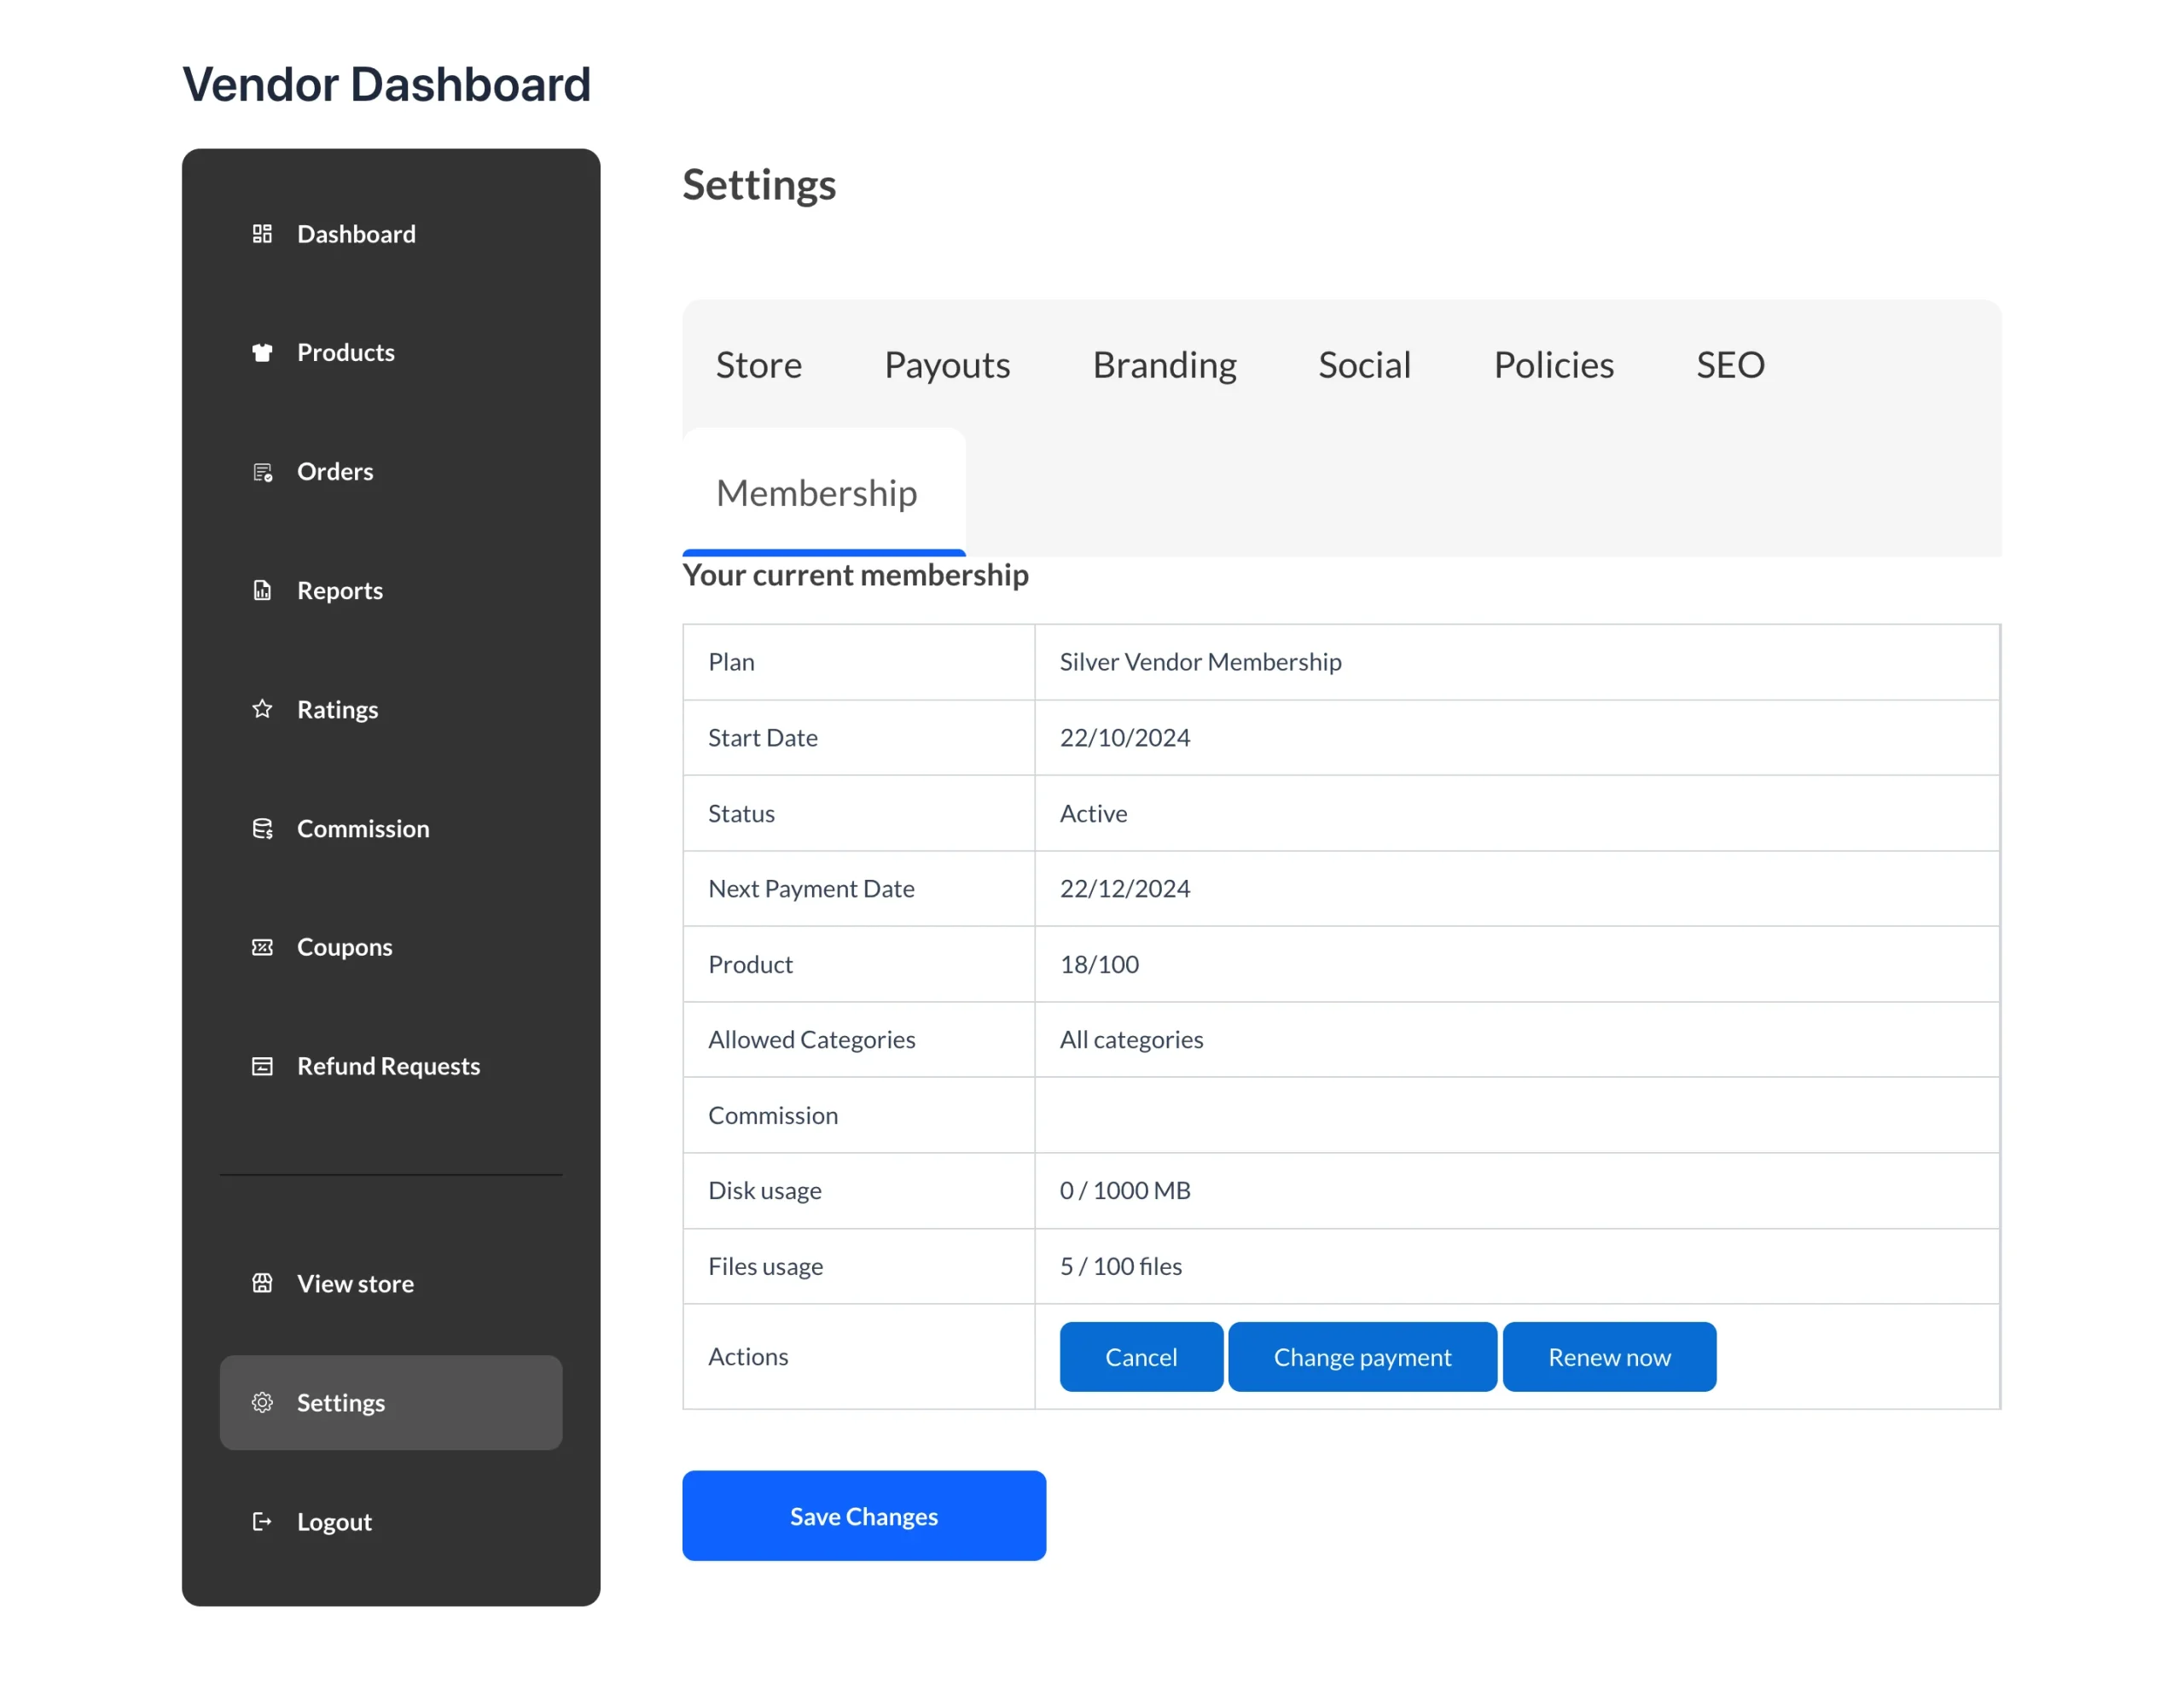The image size is (2184, 1705).
Task: Click the Reports document icon
Action: [x=262, y=591]
